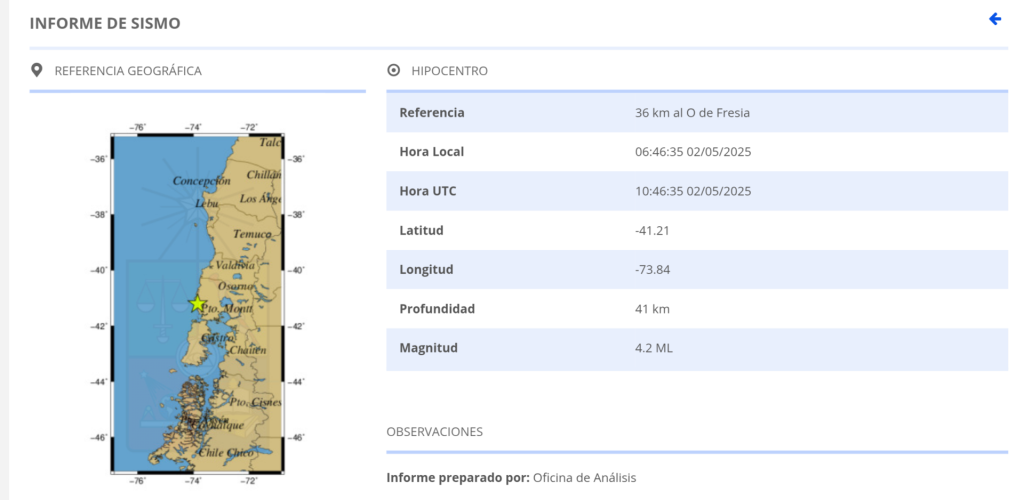Click Chile Chico label on the map
Viewport: 1024px width, 500px height.
(x=226, y=452)
